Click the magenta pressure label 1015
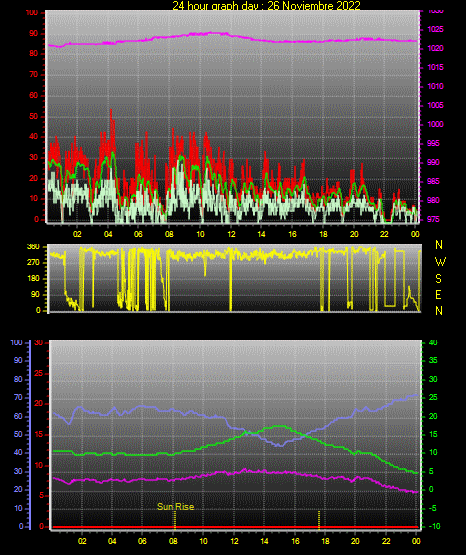The width and height of the screenshot is (466, 555). click(x=435, y=67)
